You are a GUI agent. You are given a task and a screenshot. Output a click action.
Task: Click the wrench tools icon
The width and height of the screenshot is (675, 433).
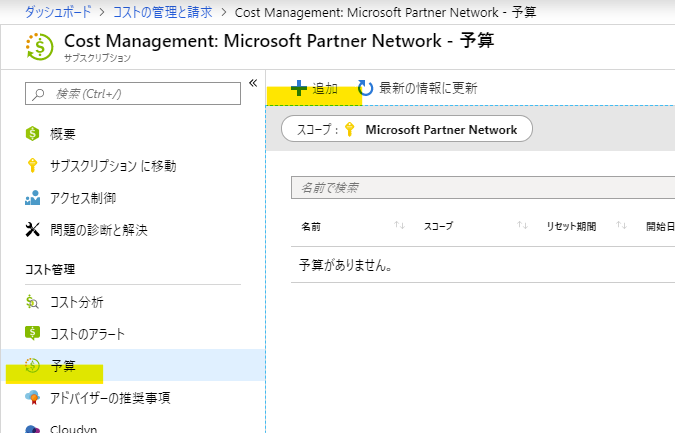click(32, 229)
